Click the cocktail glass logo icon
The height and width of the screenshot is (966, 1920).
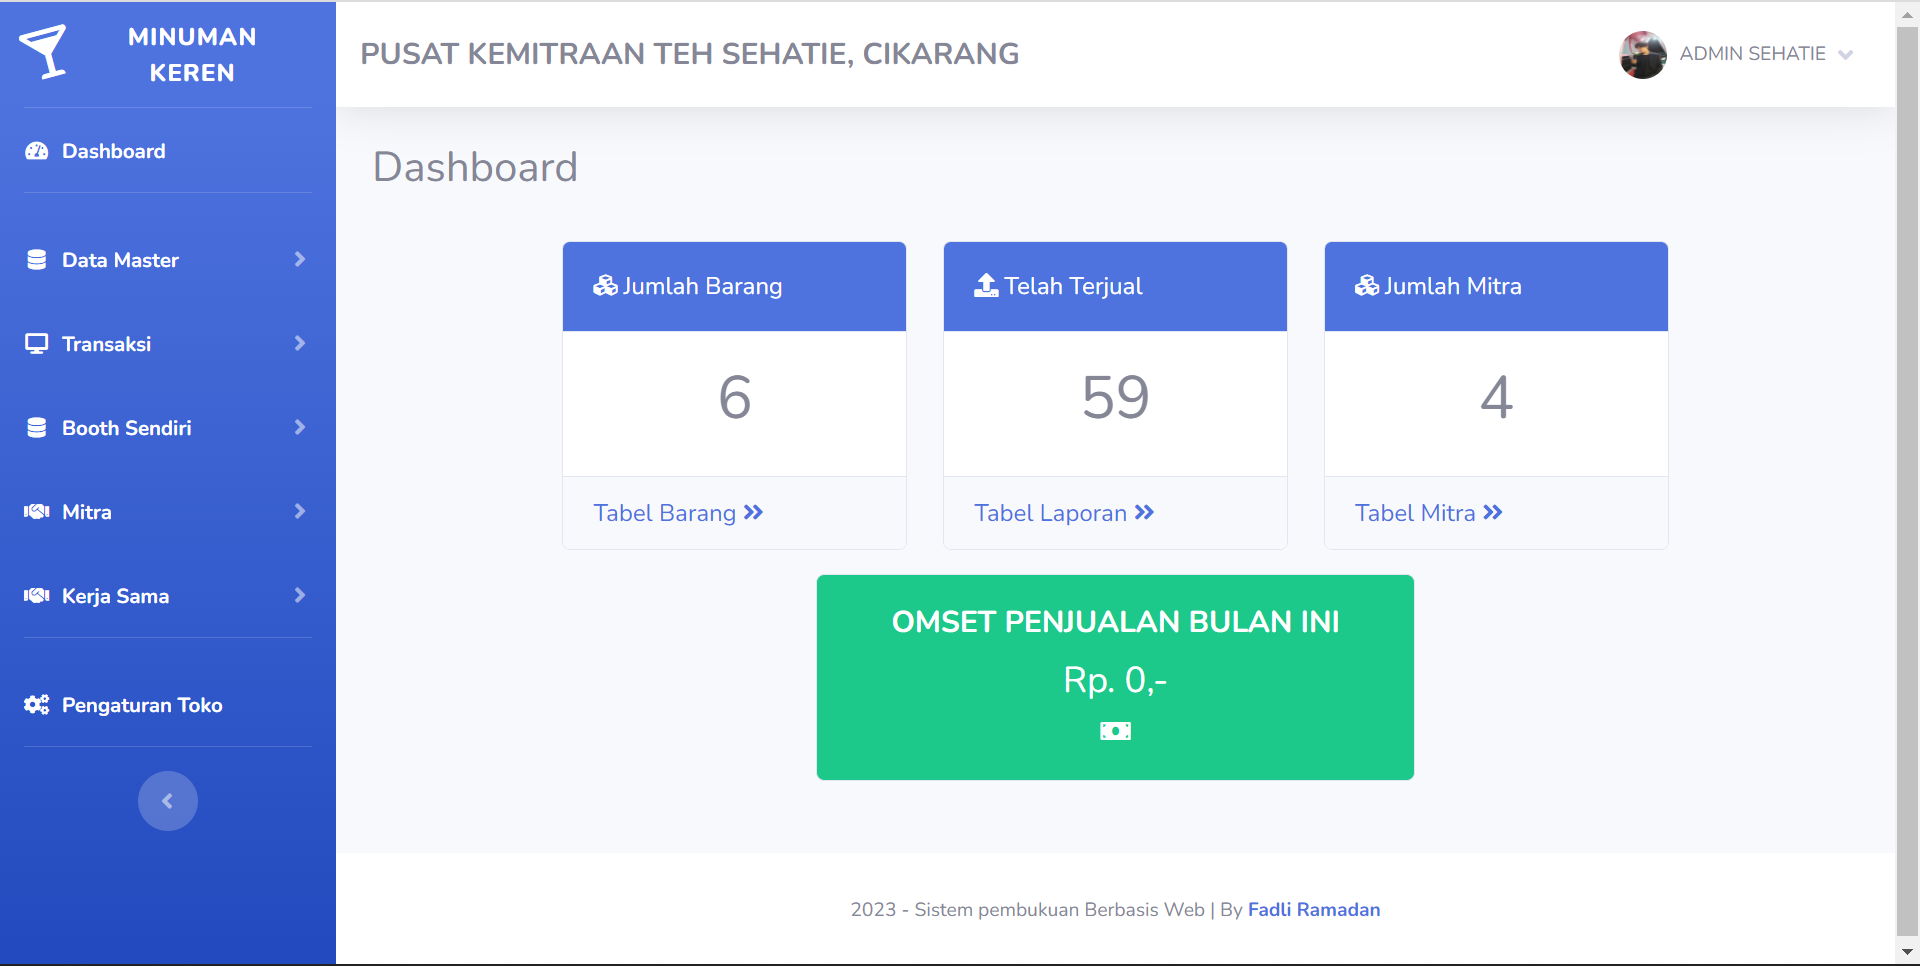point(45,52)
